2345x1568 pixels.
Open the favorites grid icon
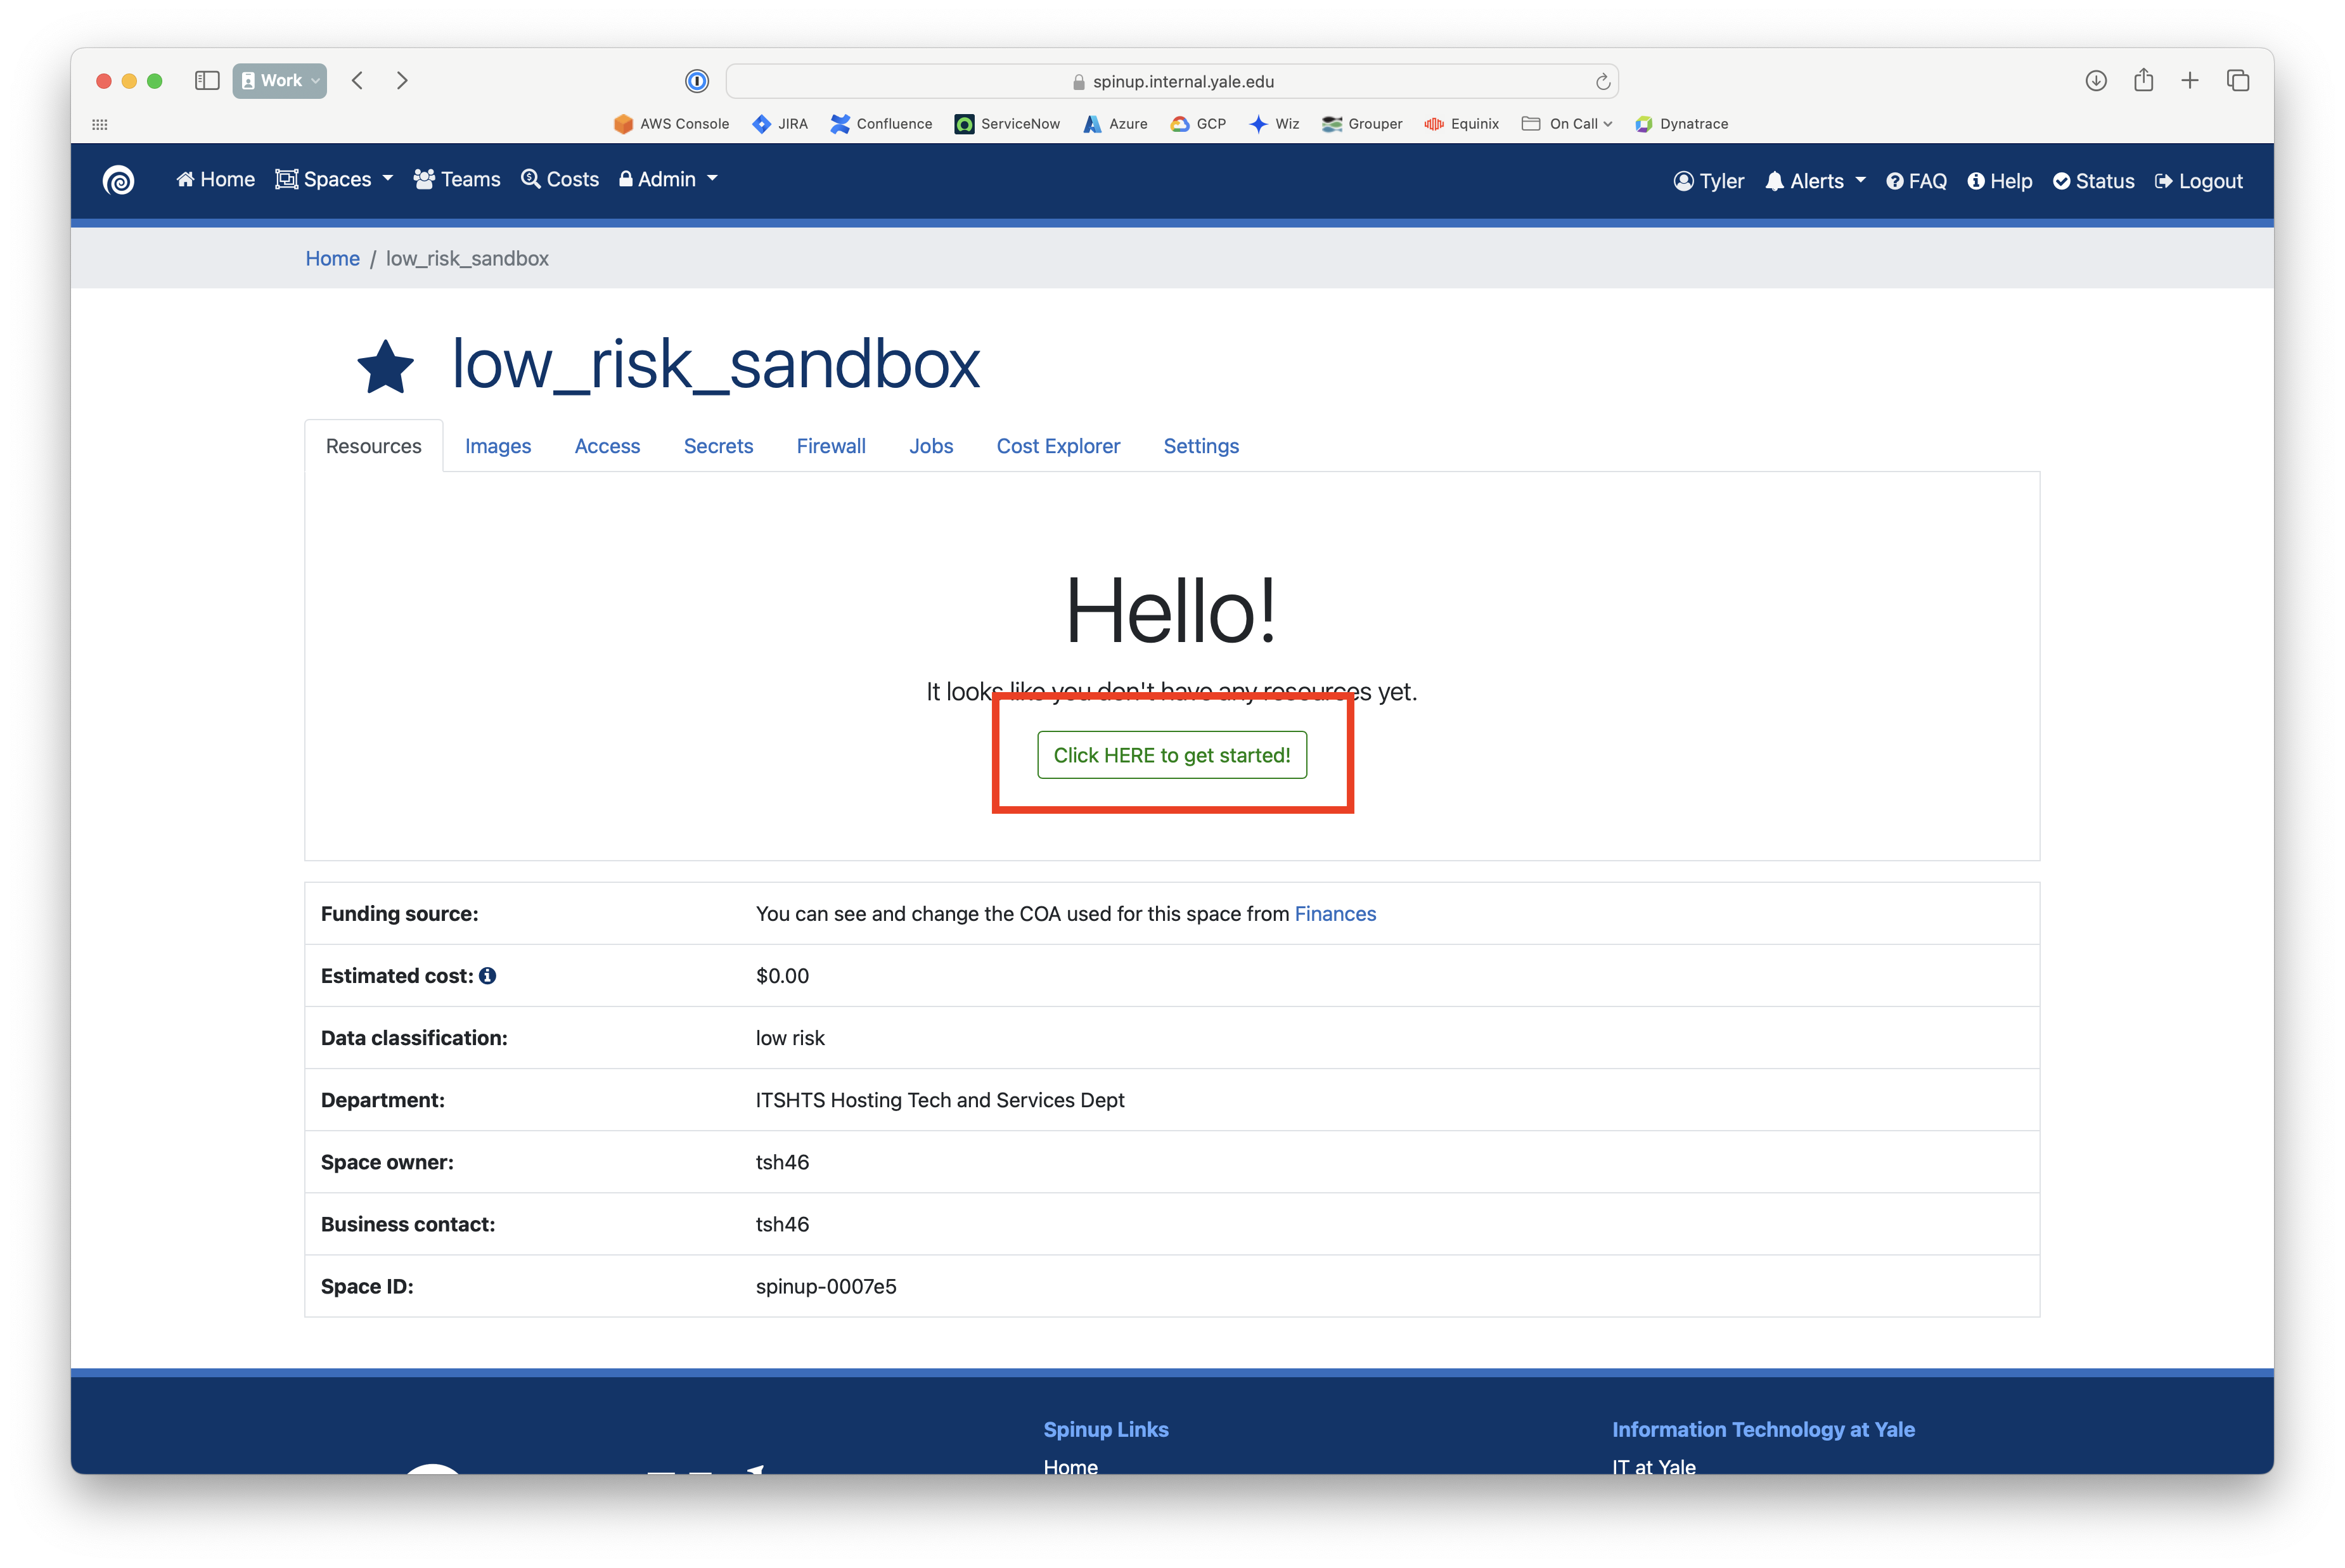[x=100, y=124]
